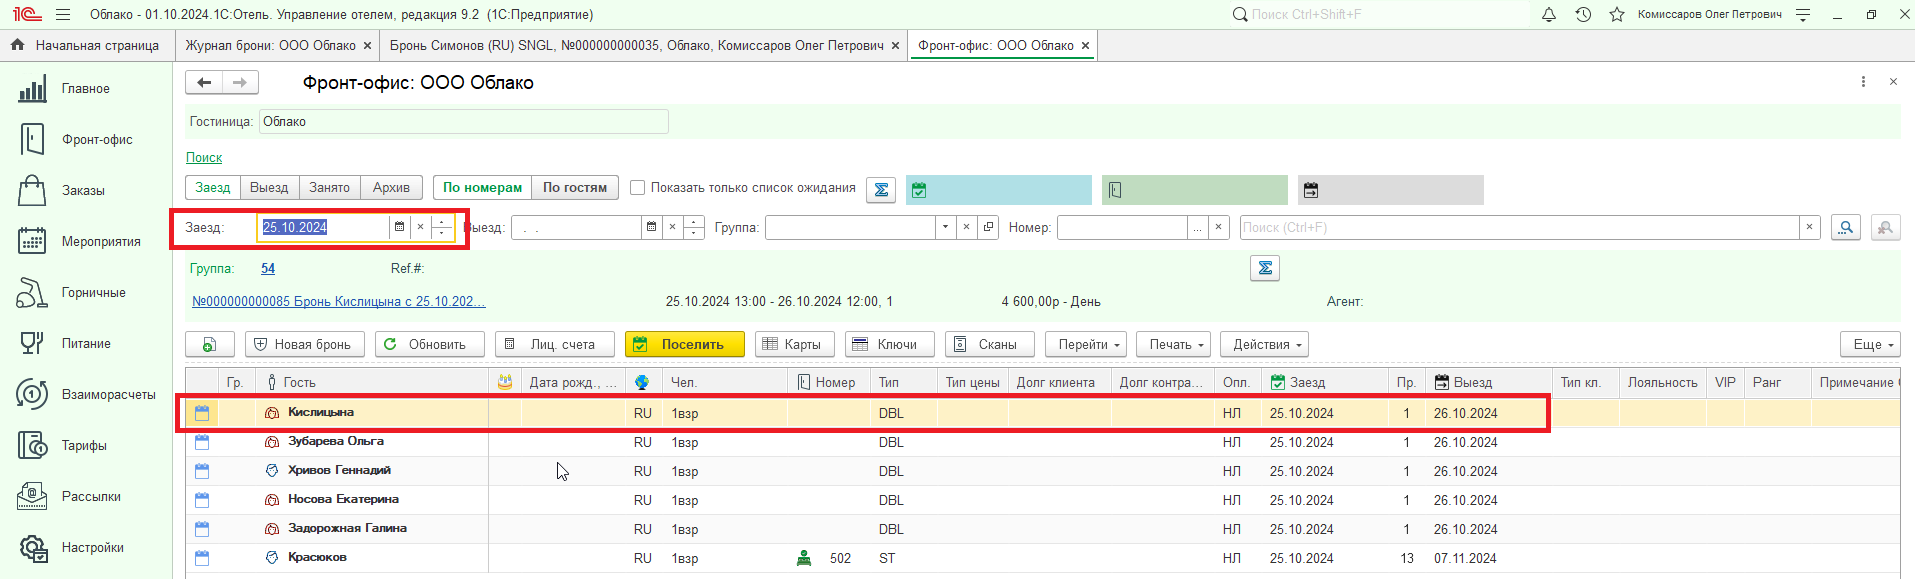
Task: Open Лиц. счета button
Action: [555, 344]
